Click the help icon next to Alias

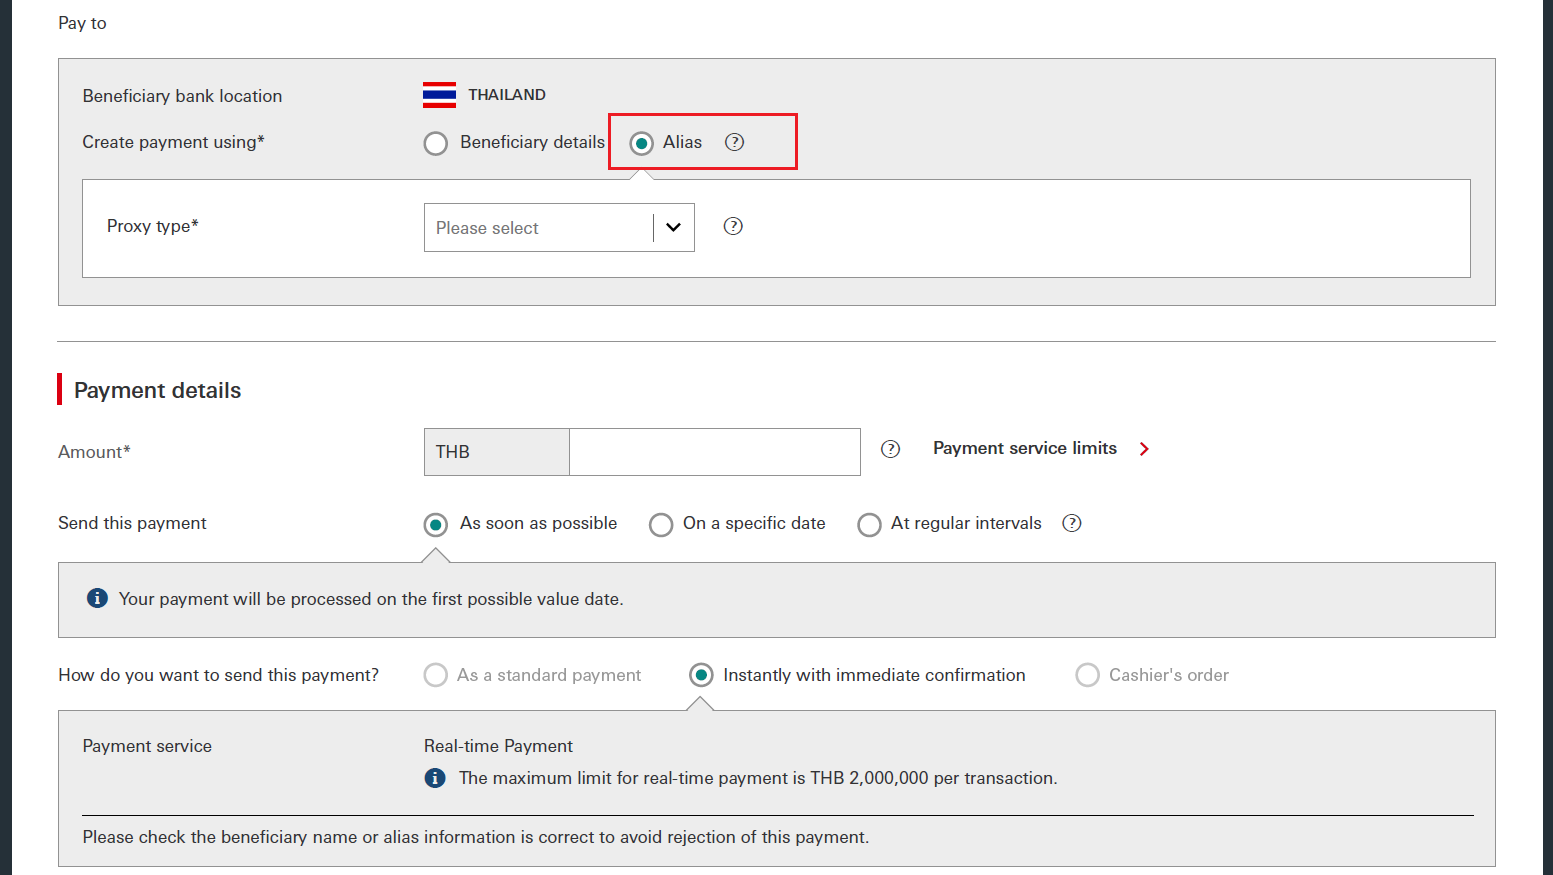734,142
